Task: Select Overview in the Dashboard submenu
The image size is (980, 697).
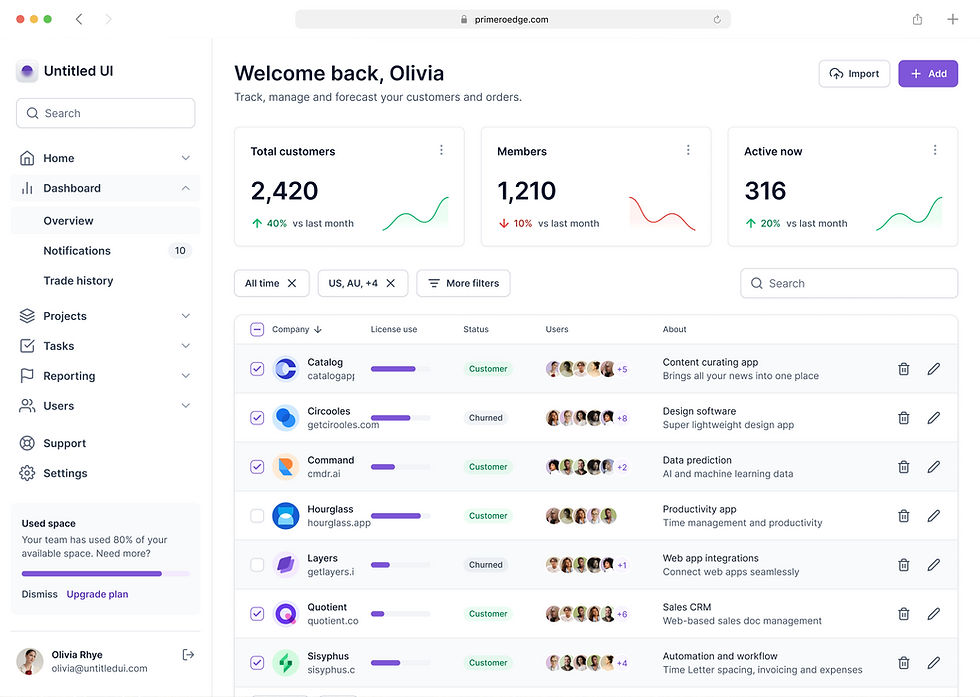Action: [x=106, y=221]
